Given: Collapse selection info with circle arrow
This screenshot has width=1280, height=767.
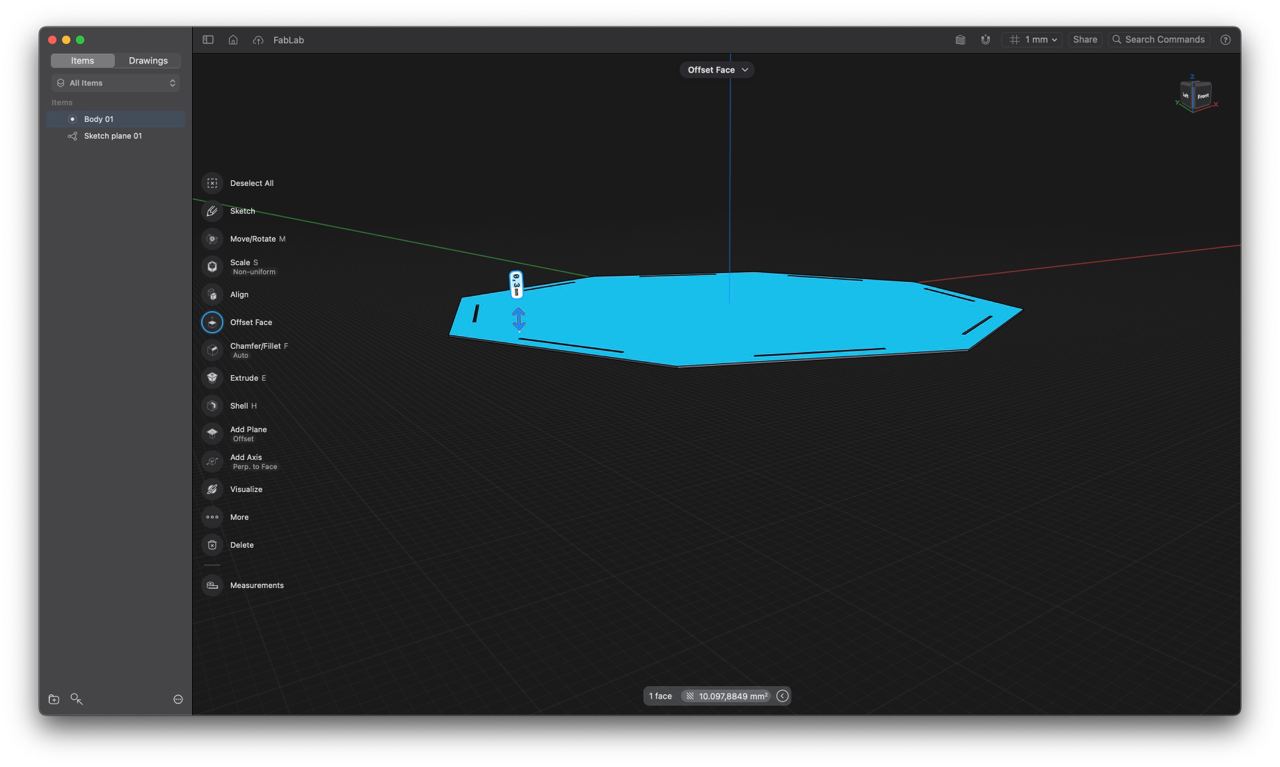Looking at the screenshot, I should point(783,696).
